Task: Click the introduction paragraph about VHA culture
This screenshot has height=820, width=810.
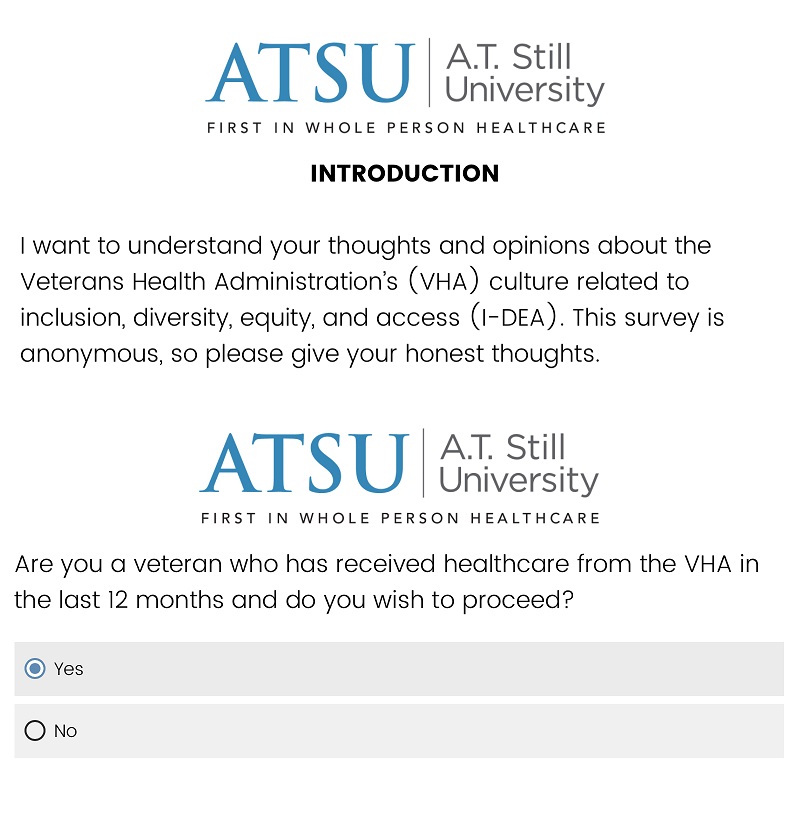Action: (372, 300)
